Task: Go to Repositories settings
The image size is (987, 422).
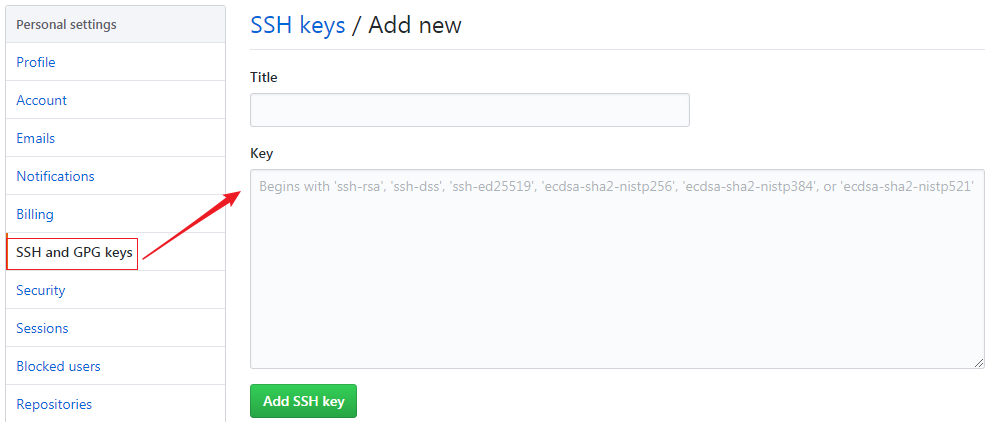Action: (54, 404)
